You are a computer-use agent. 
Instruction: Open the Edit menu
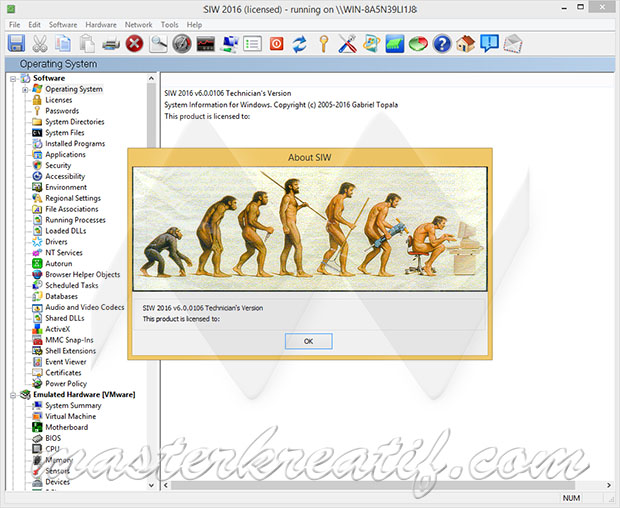coord(34,25)
